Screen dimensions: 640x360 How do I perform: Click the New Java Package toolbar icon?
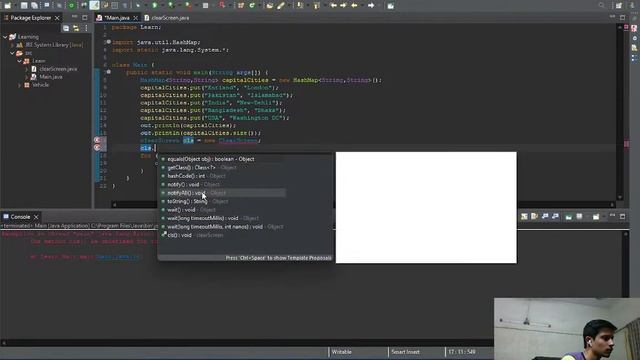click(241, 5)
